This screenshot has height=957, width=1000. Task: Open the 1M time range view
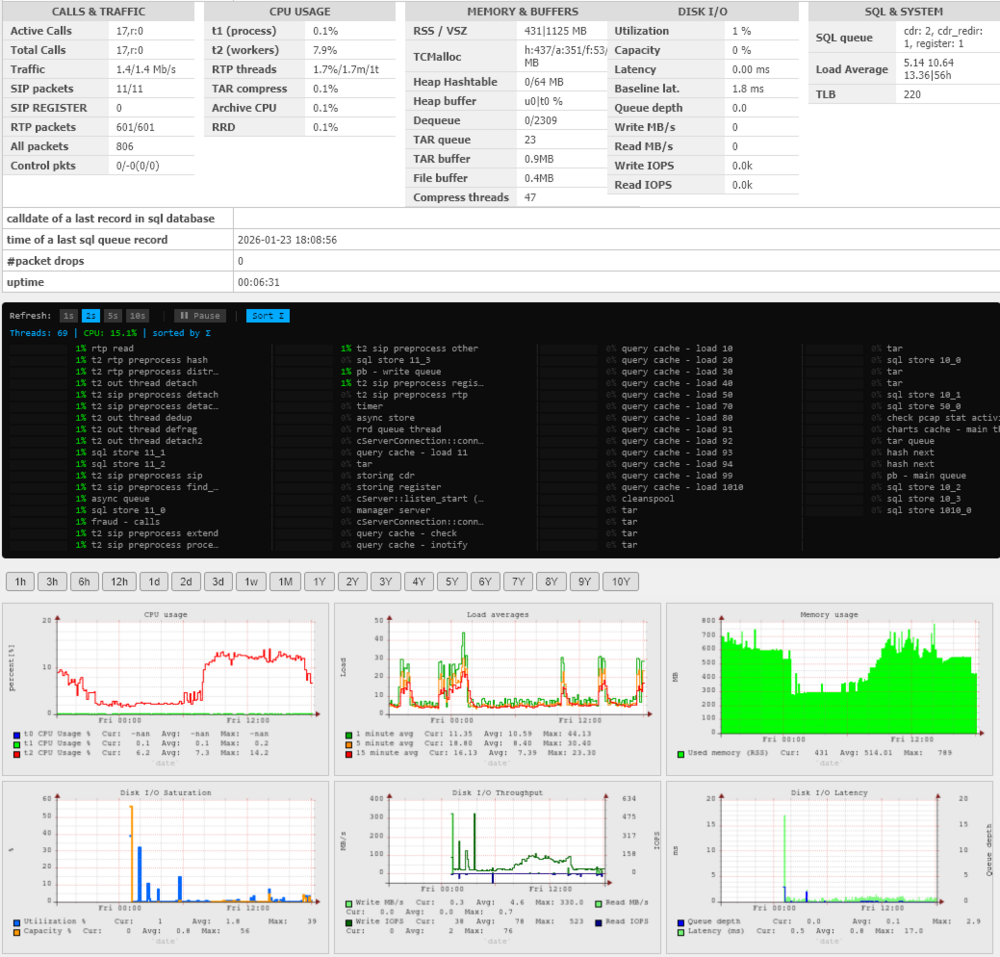pos(285,581)
